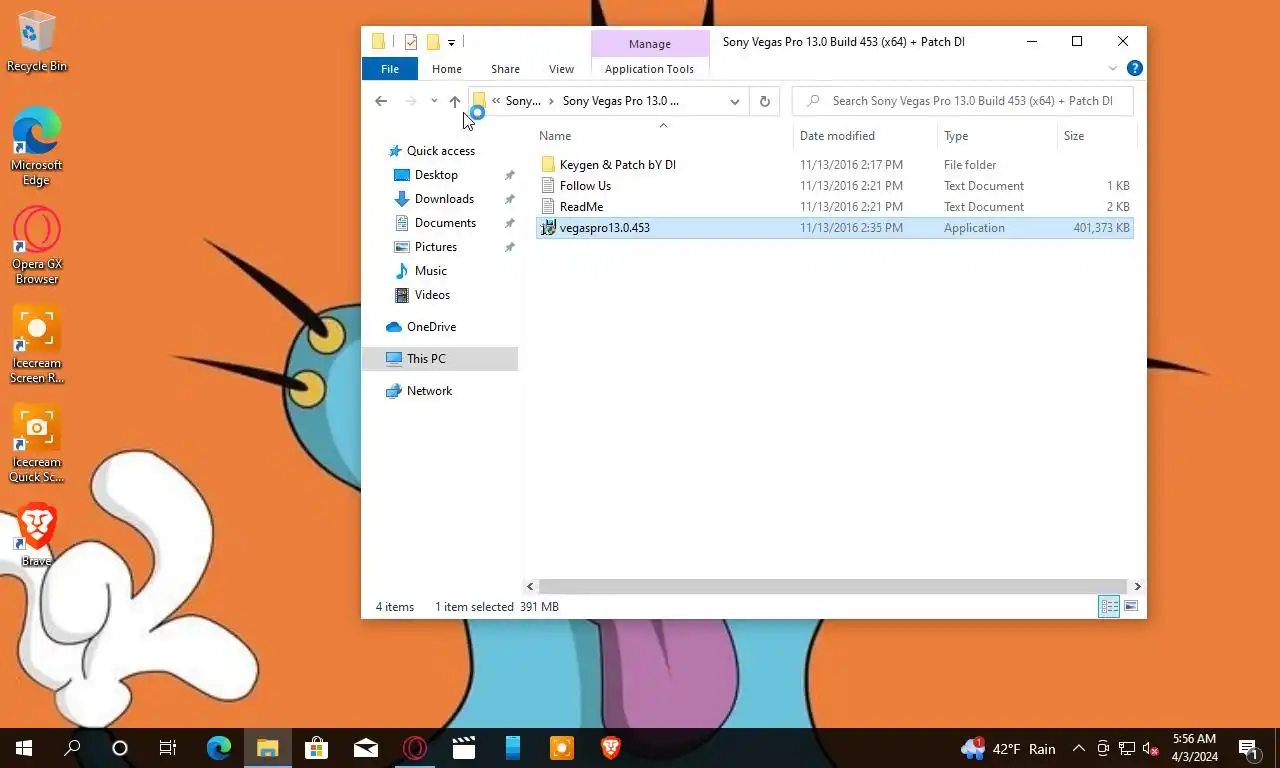This screenshot has height=768, width=1280.
Task: Open the Application Tools tab
Action: tap(649, 69)
